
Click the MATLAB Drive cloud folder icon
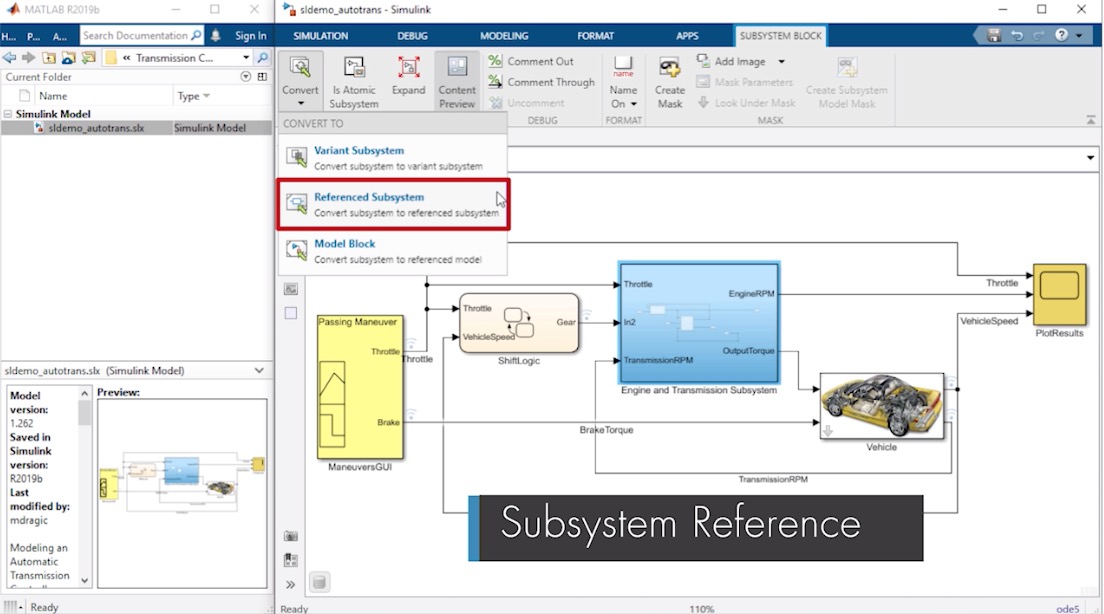click(68, 58)
